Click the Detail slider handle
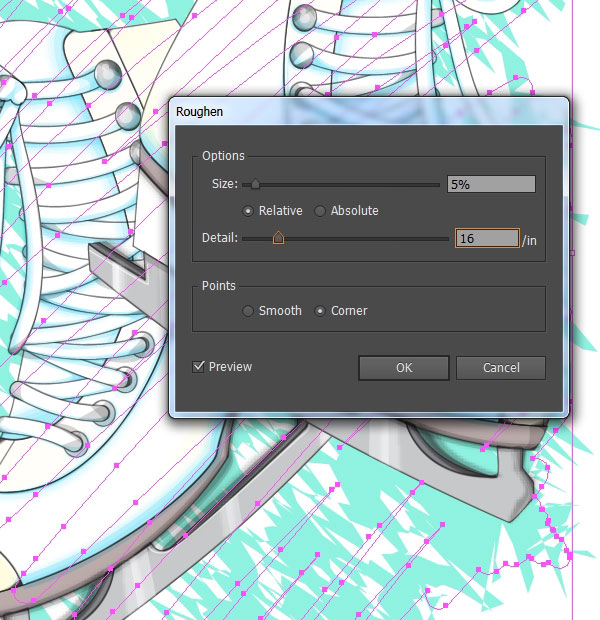Screen dimensions: 600x620 [278, 238]
